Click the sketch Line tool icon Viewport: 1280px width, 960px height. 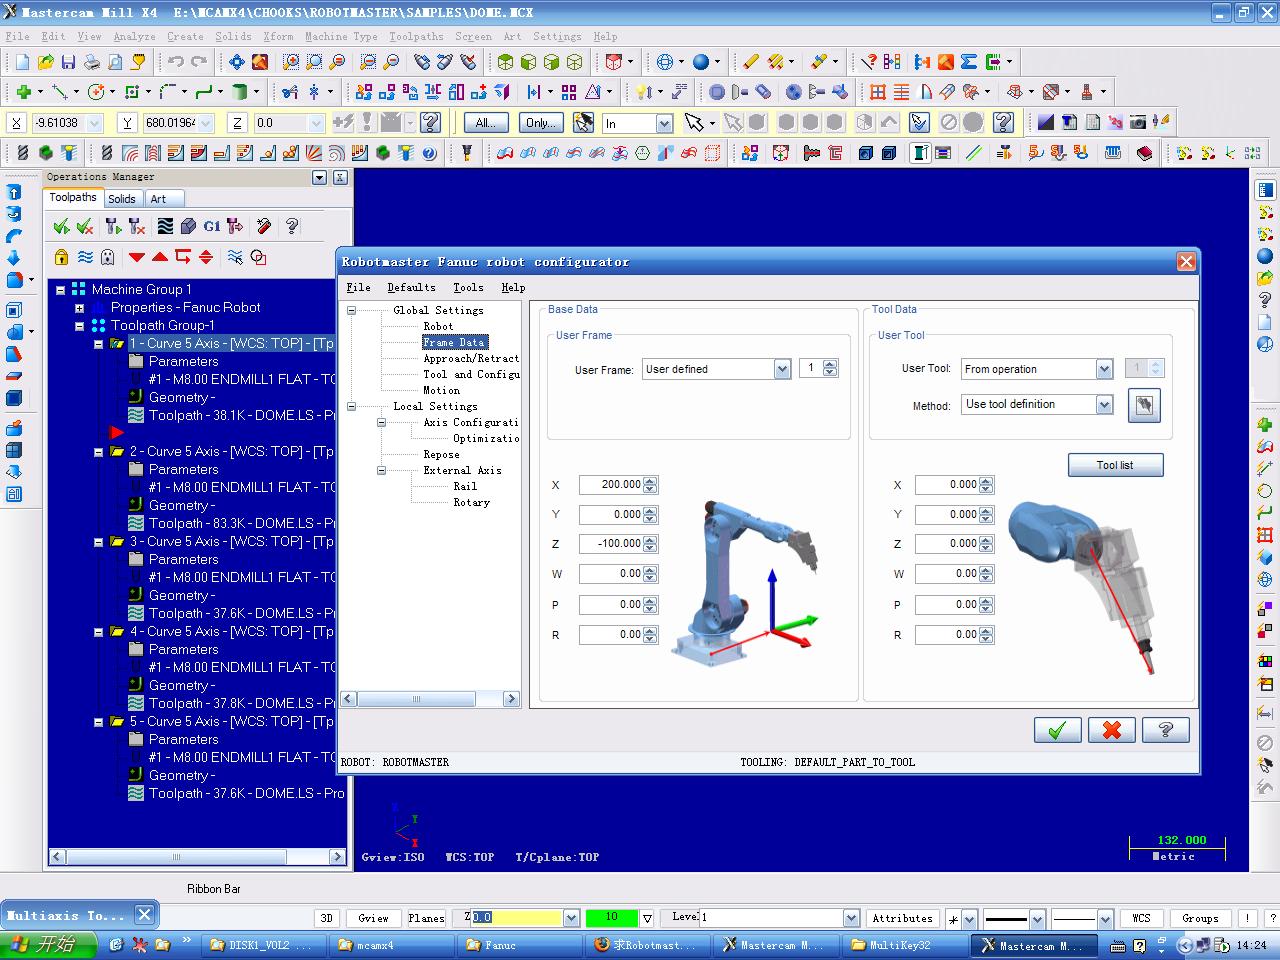[x=59, y=92]
